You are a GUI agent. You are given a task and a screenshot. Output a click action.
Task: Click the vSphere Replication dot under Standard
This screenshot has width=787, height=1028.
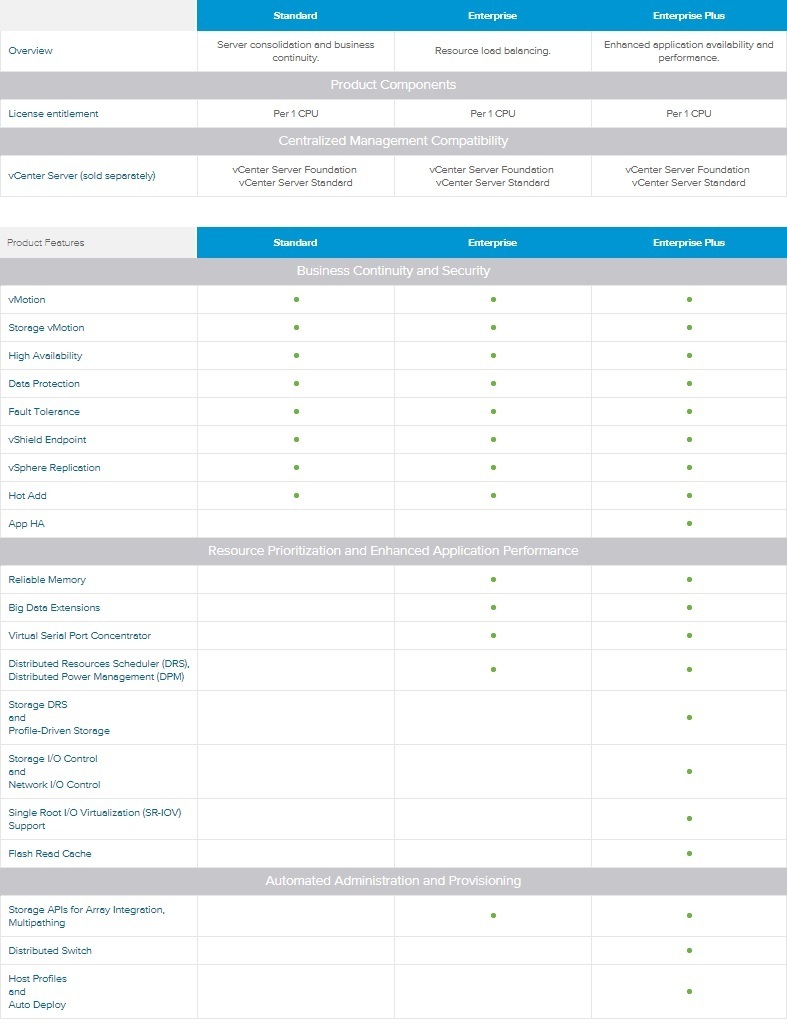click(x=296, y=467)
